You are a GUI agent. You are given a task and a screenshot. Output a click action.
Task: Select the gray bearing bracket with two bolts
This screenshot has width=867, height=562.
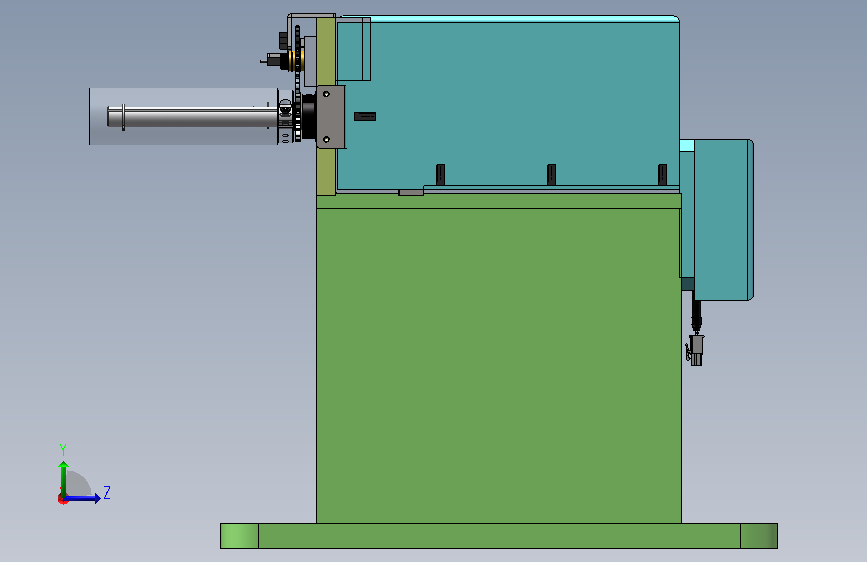pyautogui.click(x=331, y=117)
